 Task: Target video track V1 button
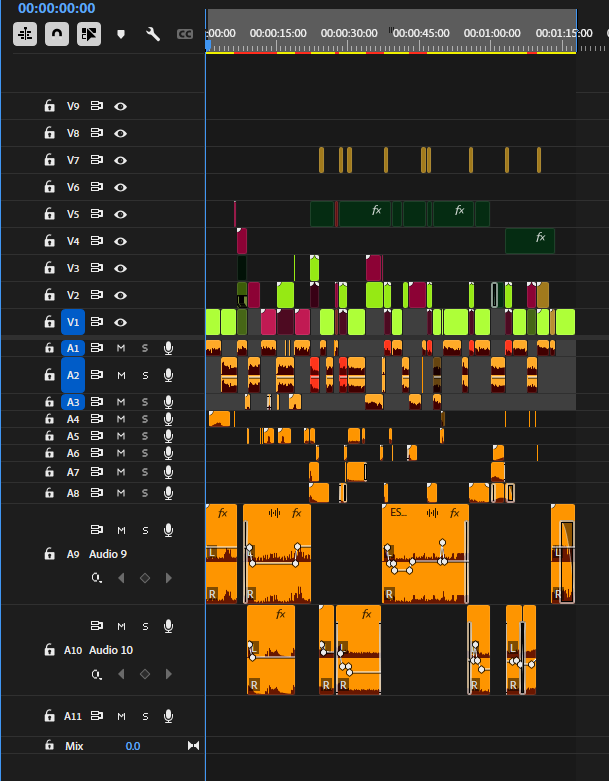[73, 322]
